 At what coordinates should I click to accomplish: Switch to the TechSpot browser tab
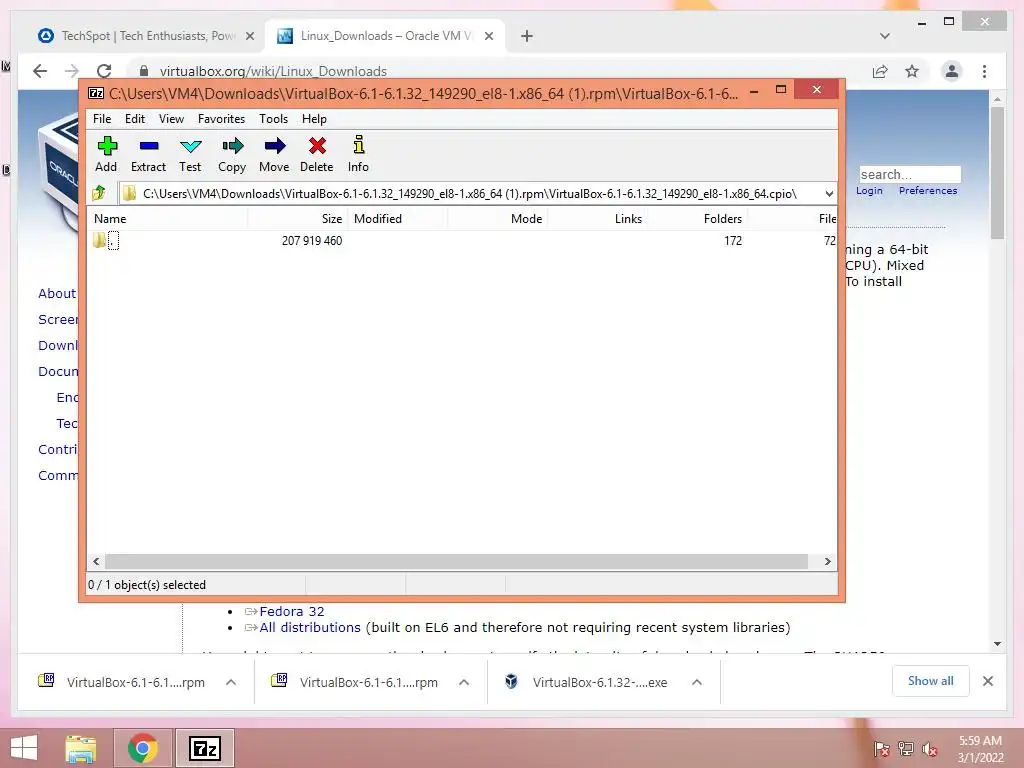139,36
